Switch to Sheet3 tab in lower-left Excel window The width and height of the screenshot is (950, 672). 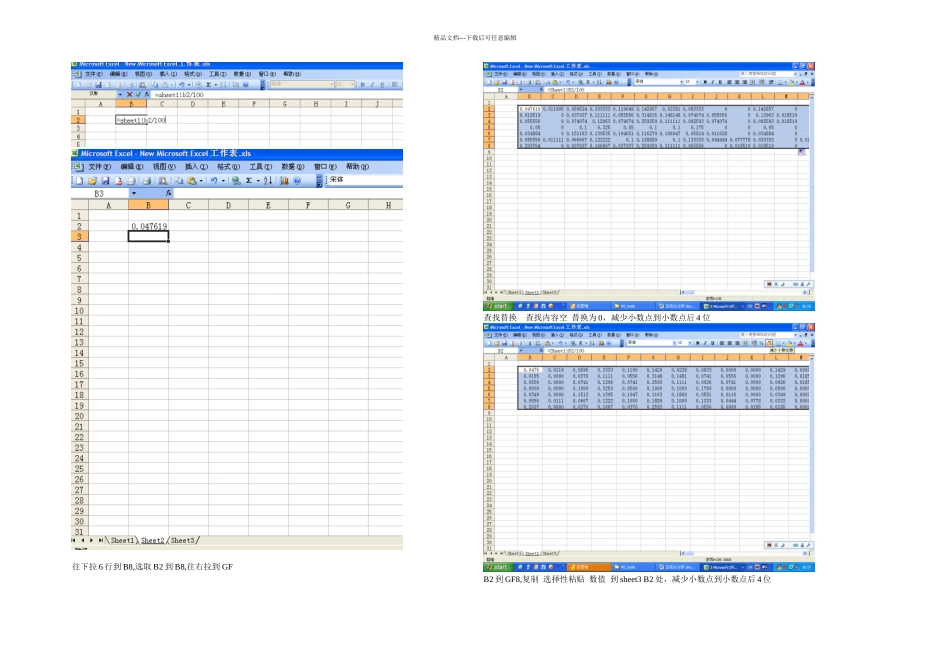coord(182,540)
